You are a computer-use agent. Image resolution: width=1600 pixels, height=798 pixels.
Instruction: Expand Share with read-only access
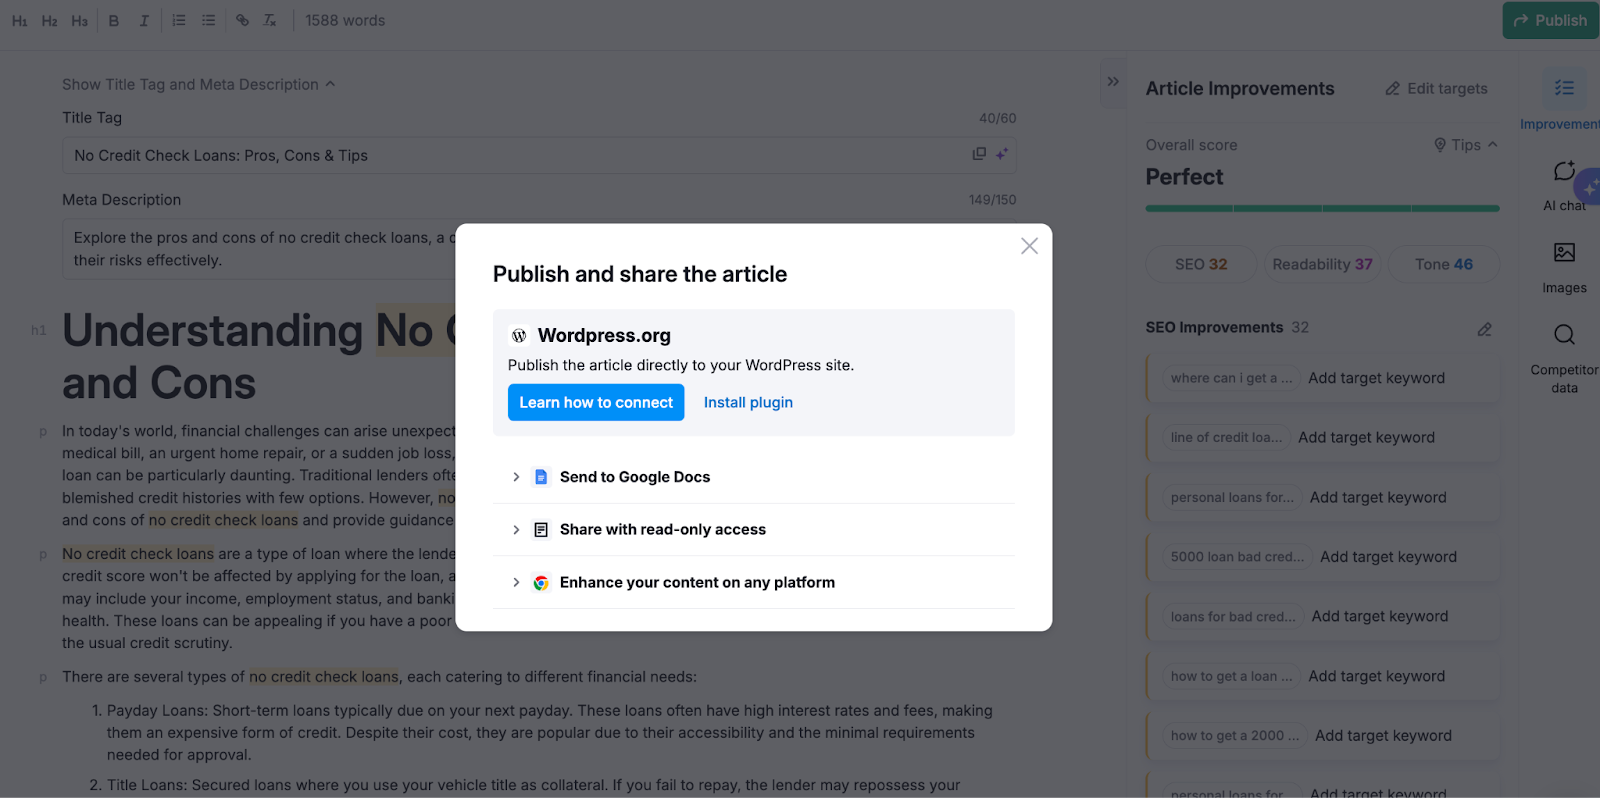516,530
